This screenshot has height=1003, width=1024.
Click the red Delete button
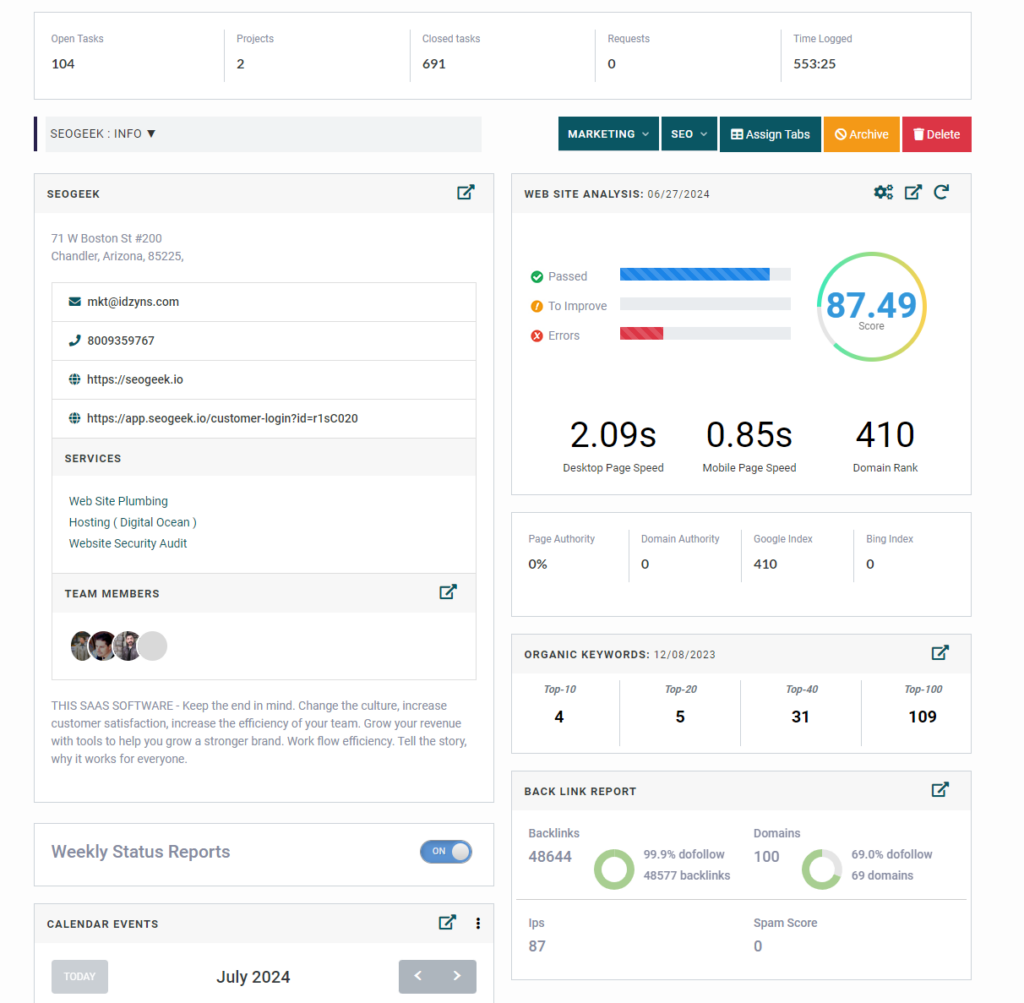(x=936, y=134)
